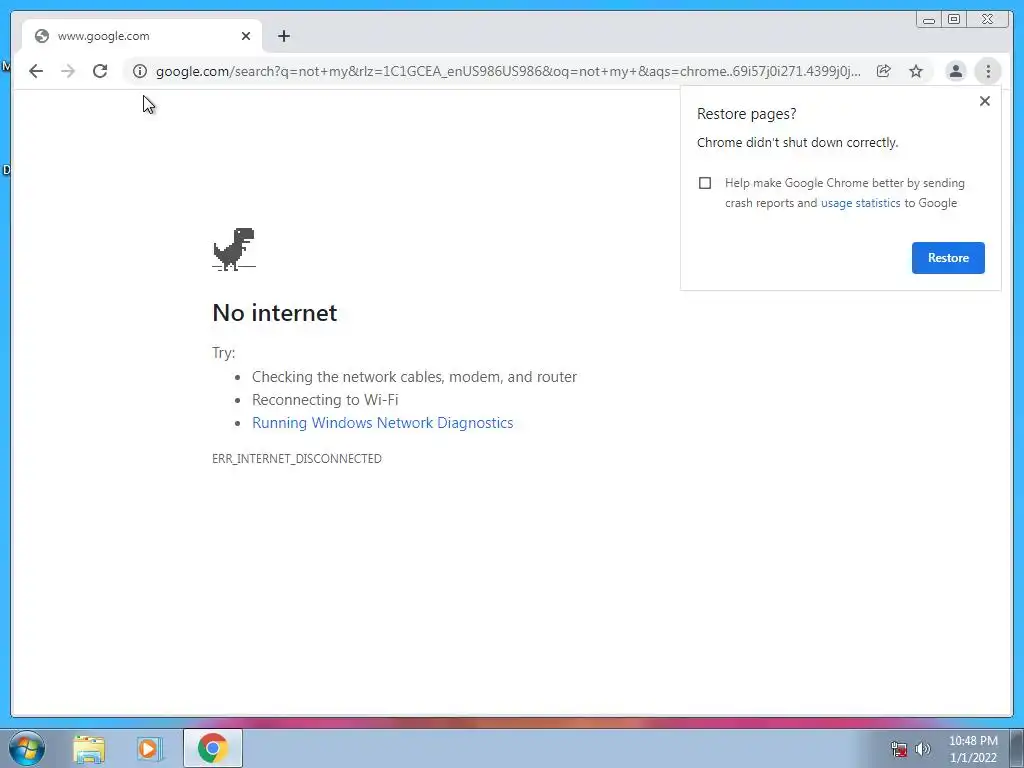
Task: Enable sending crash reports checkbox
Action: [705, 183]
